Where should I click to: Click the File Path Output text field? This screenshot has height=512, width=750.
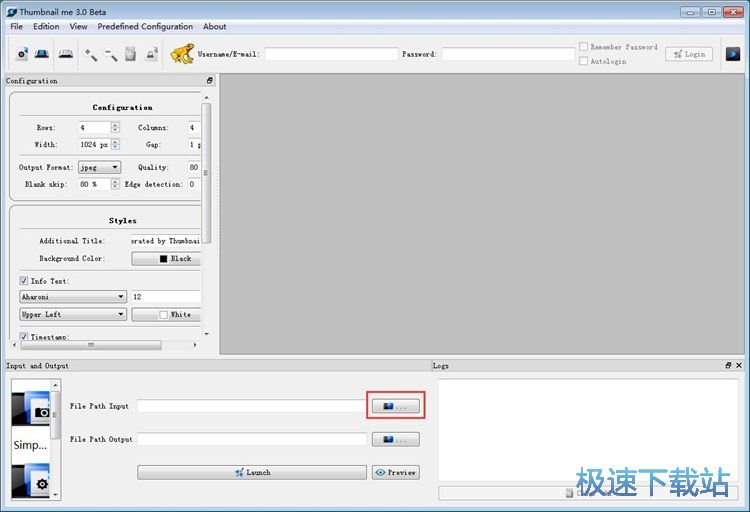252,439
